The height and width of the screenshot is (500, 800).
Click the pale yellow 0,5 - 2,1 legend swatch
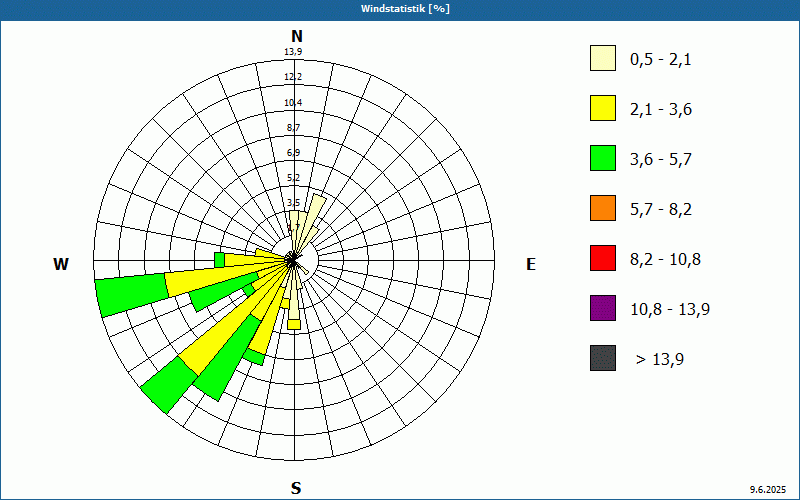tap(603, 58)
